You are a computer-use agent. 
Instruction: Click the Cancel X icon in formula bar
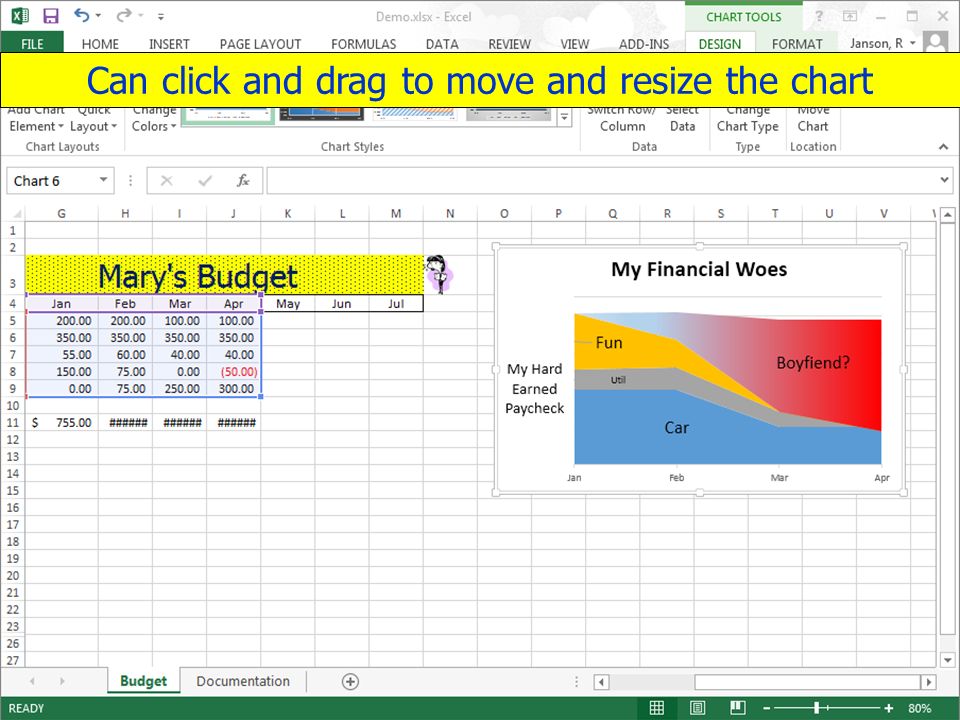point(167,181)
